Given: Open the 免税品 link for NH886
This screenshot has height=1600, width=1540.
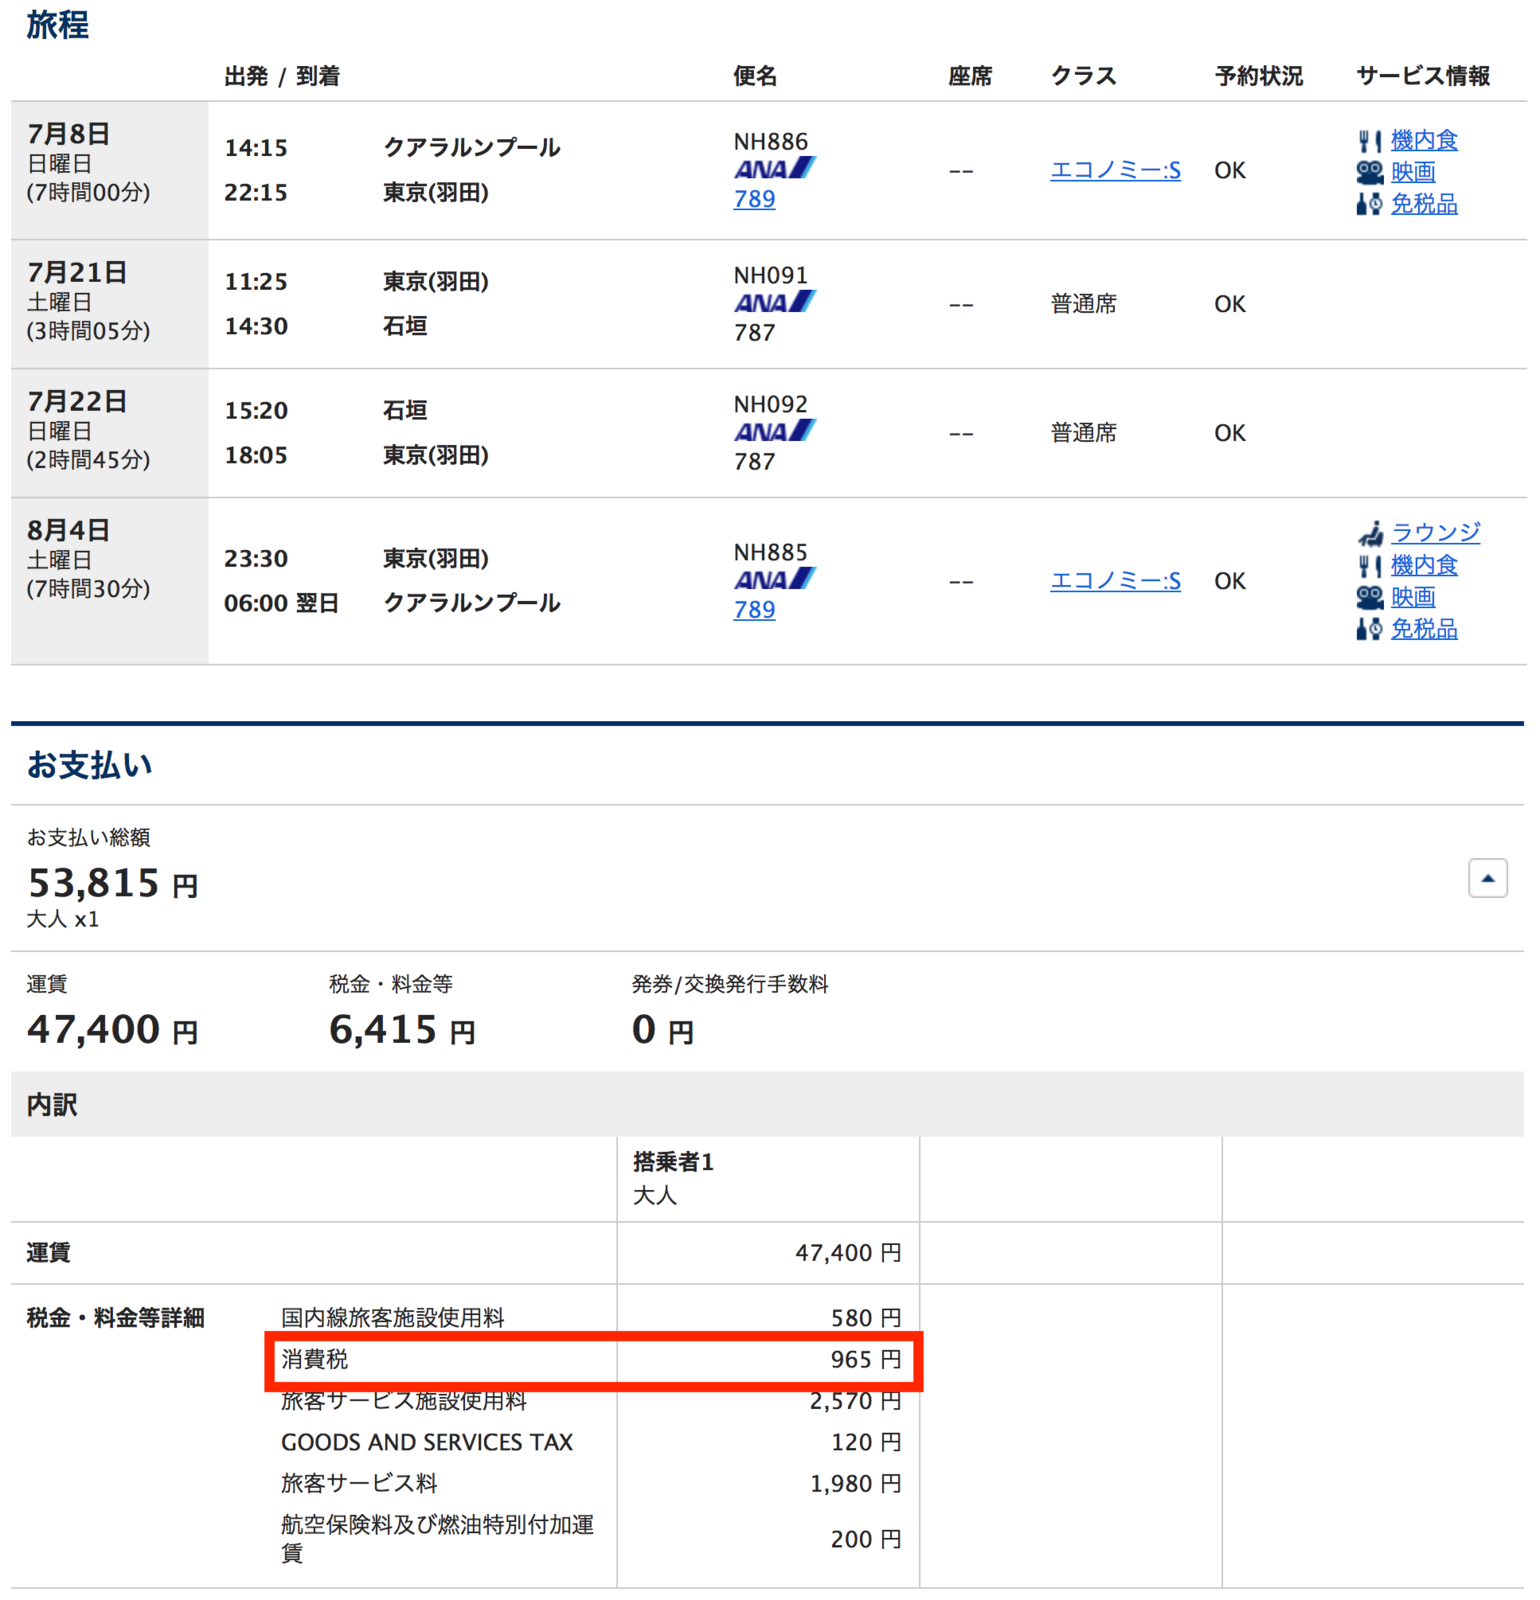Looking at the screenshot, I should tap(1424, 204).
